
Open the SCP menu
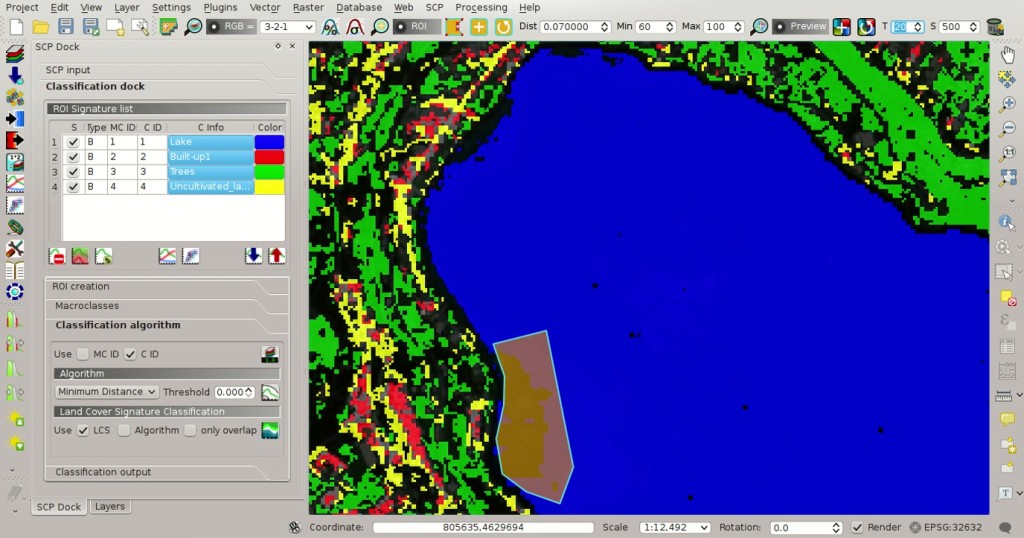coord(434,7)
